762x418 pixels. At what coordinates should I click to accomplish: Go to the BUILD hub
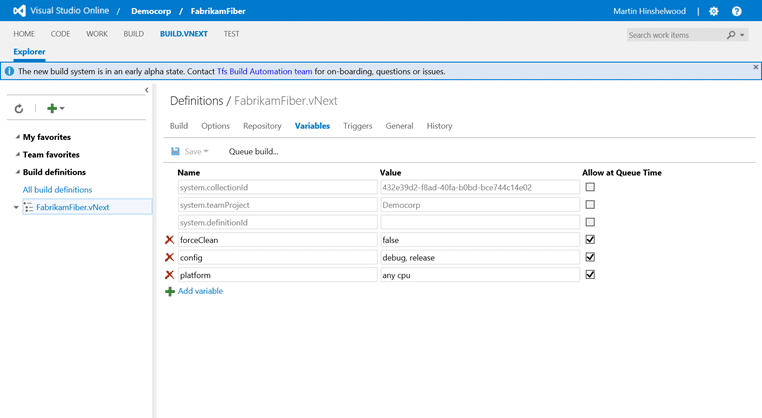134,34
